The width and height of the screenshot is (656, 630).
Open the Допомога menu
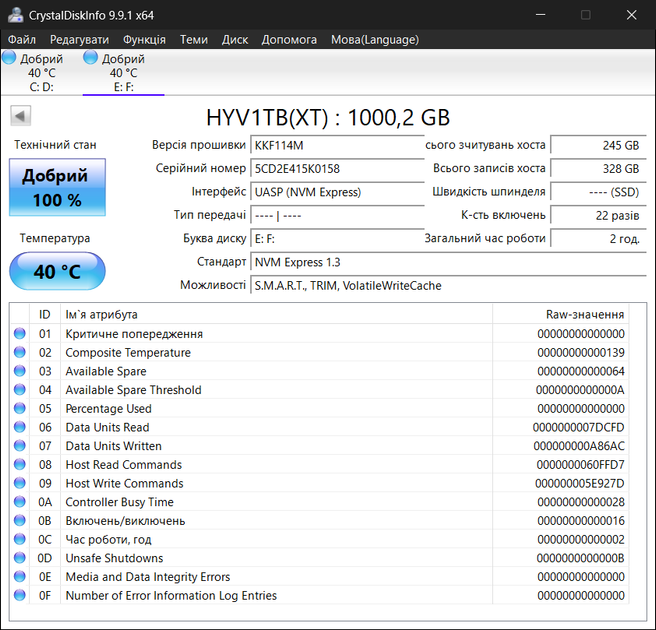(x=289, y=40)
